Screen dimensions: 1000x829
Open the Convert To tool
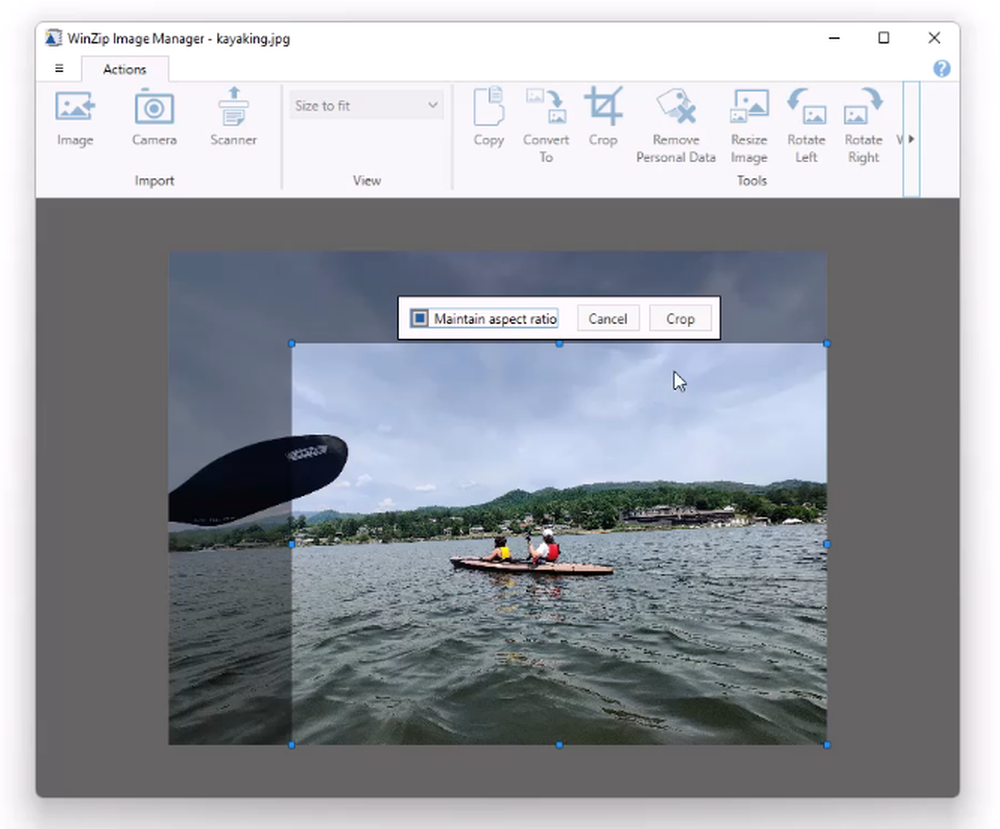click(546, 125)
